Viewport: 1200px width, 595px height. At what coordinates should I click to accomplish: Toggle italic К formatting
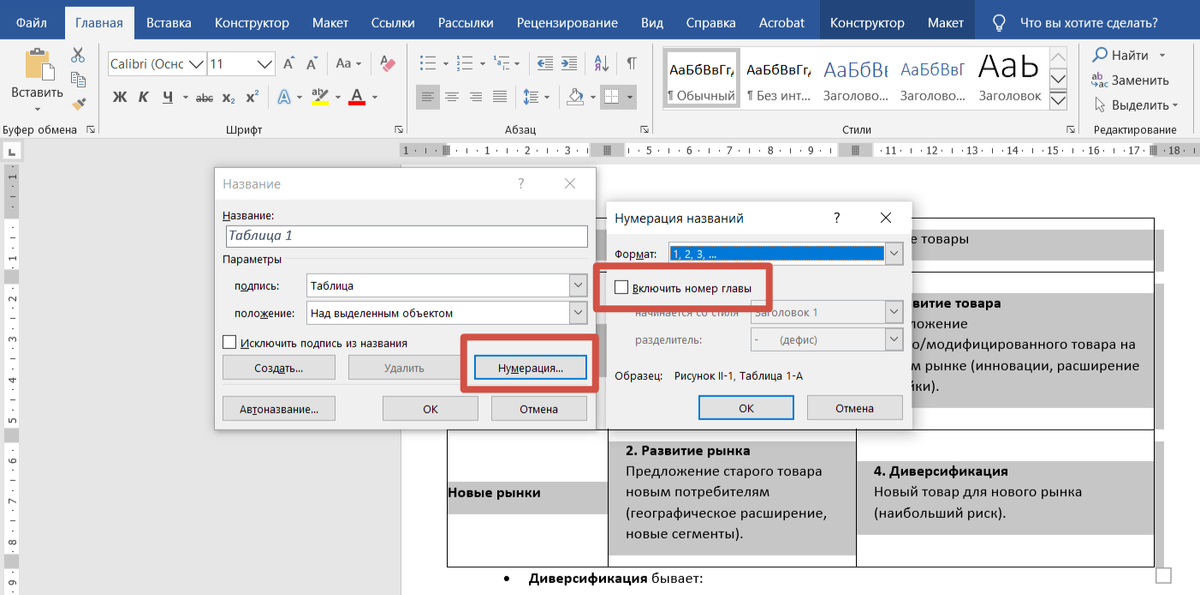tap(144, 97)
